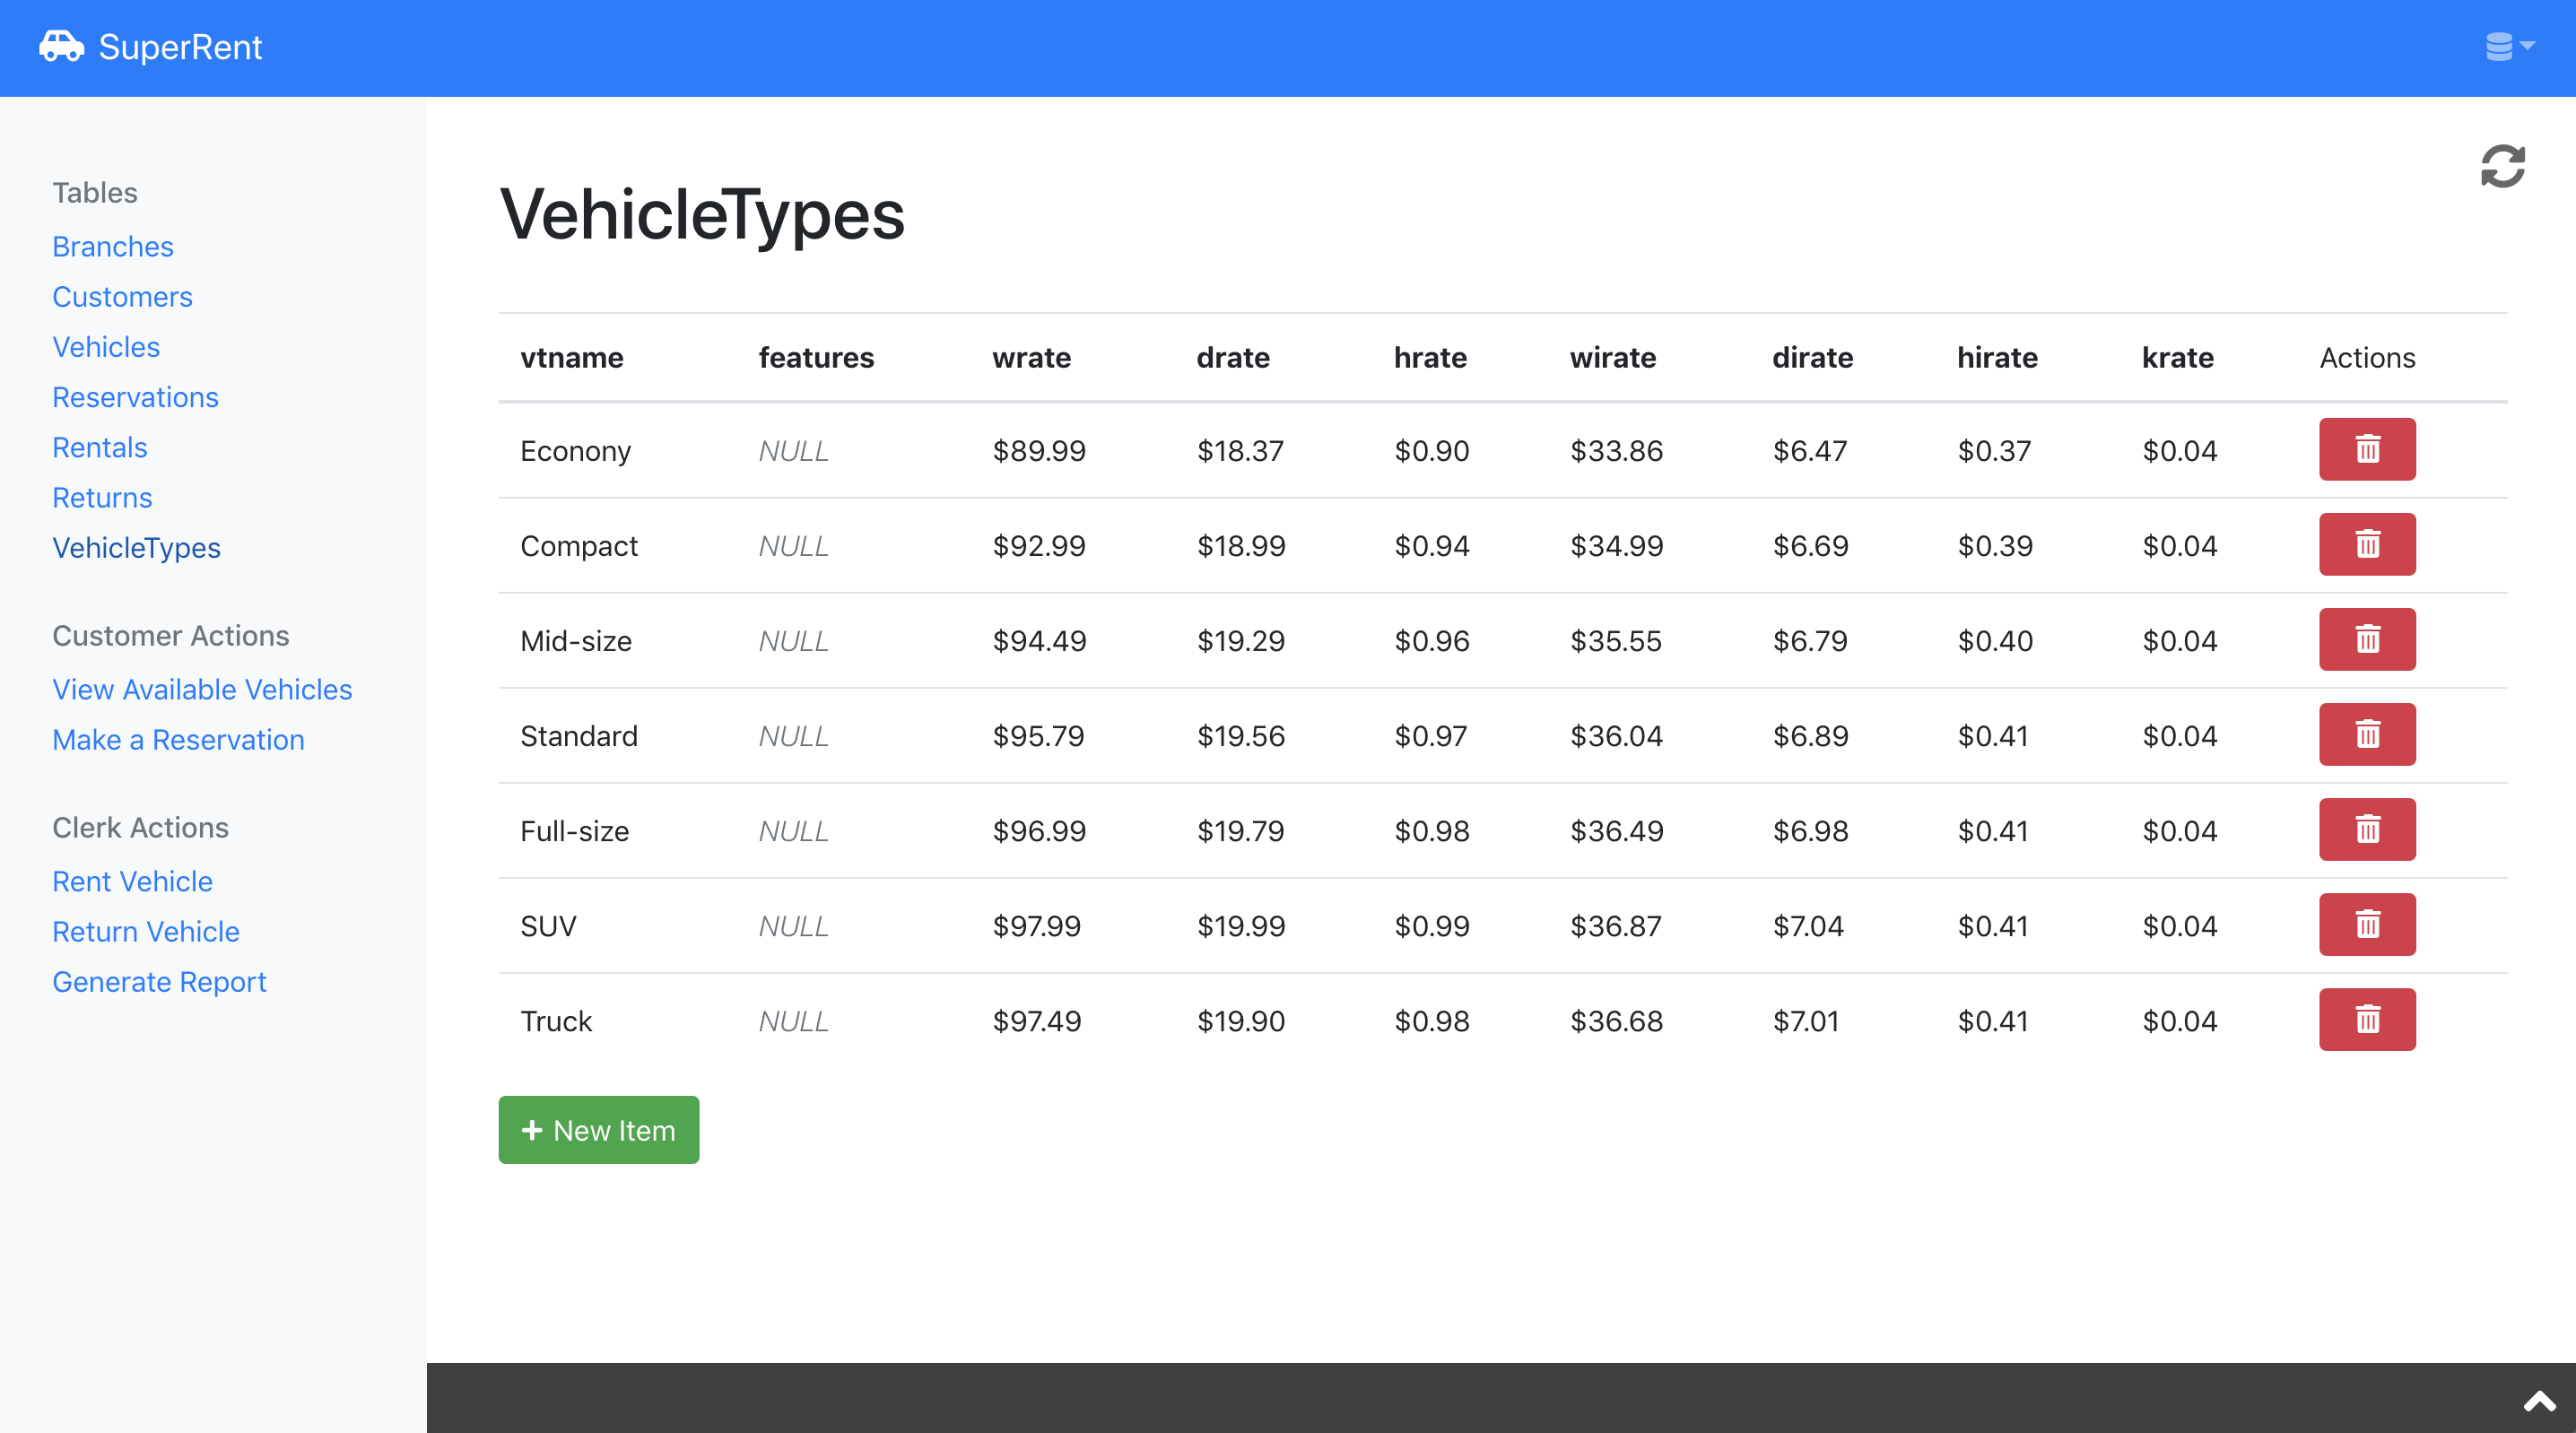
Task: Click trash icon for Mid-size row
Action: pos(2366,640)
